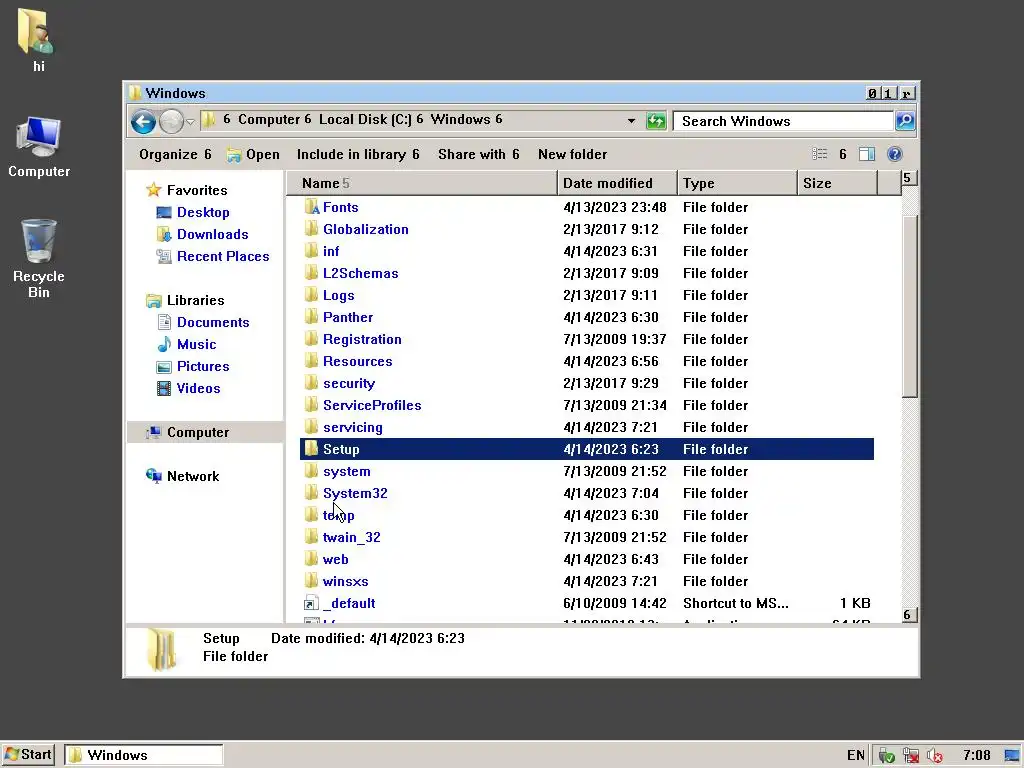Select the Recycle Bin desktop icon

(38, 258)
